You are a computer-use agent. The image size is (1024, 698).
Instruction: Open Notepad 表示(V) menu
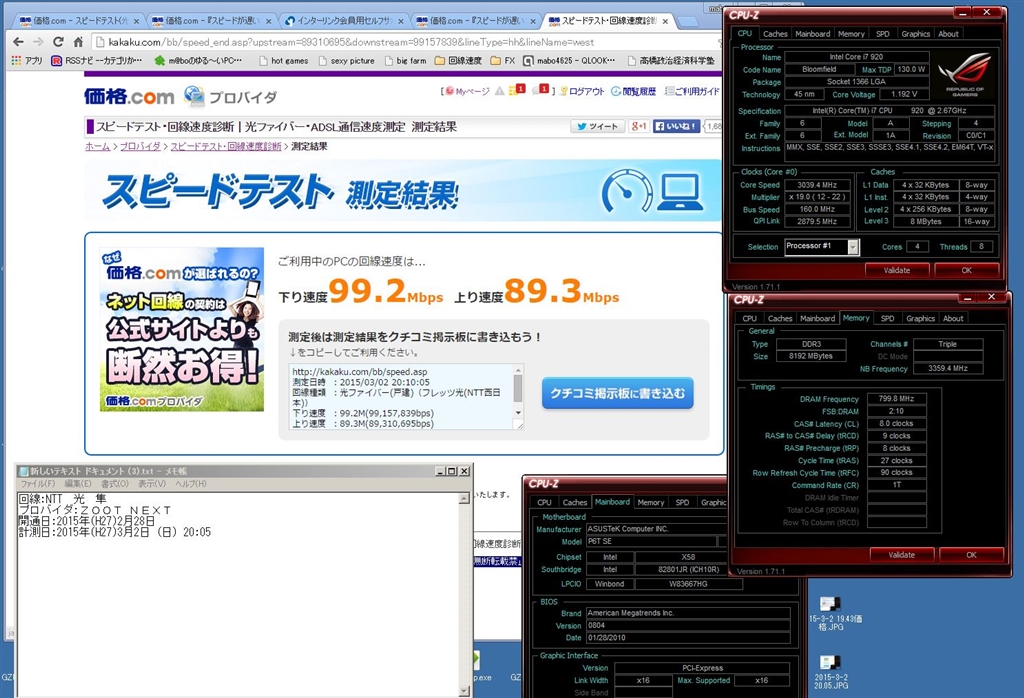pyautogui.click(x=152, y=484)
